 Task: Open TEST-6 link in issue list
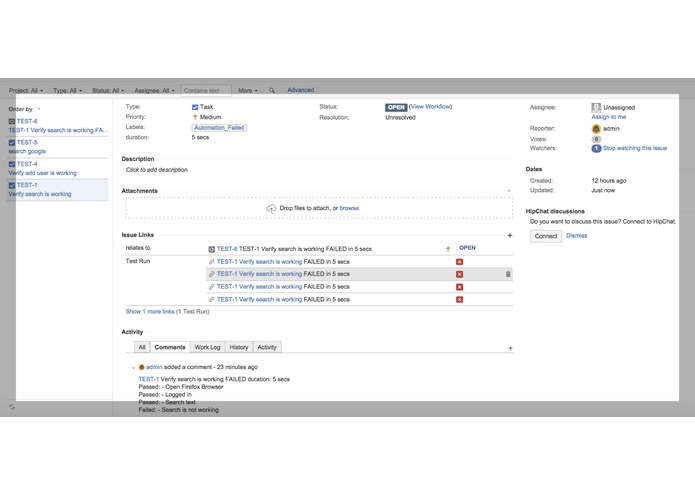pyautogui.click(x=27, y=121)
